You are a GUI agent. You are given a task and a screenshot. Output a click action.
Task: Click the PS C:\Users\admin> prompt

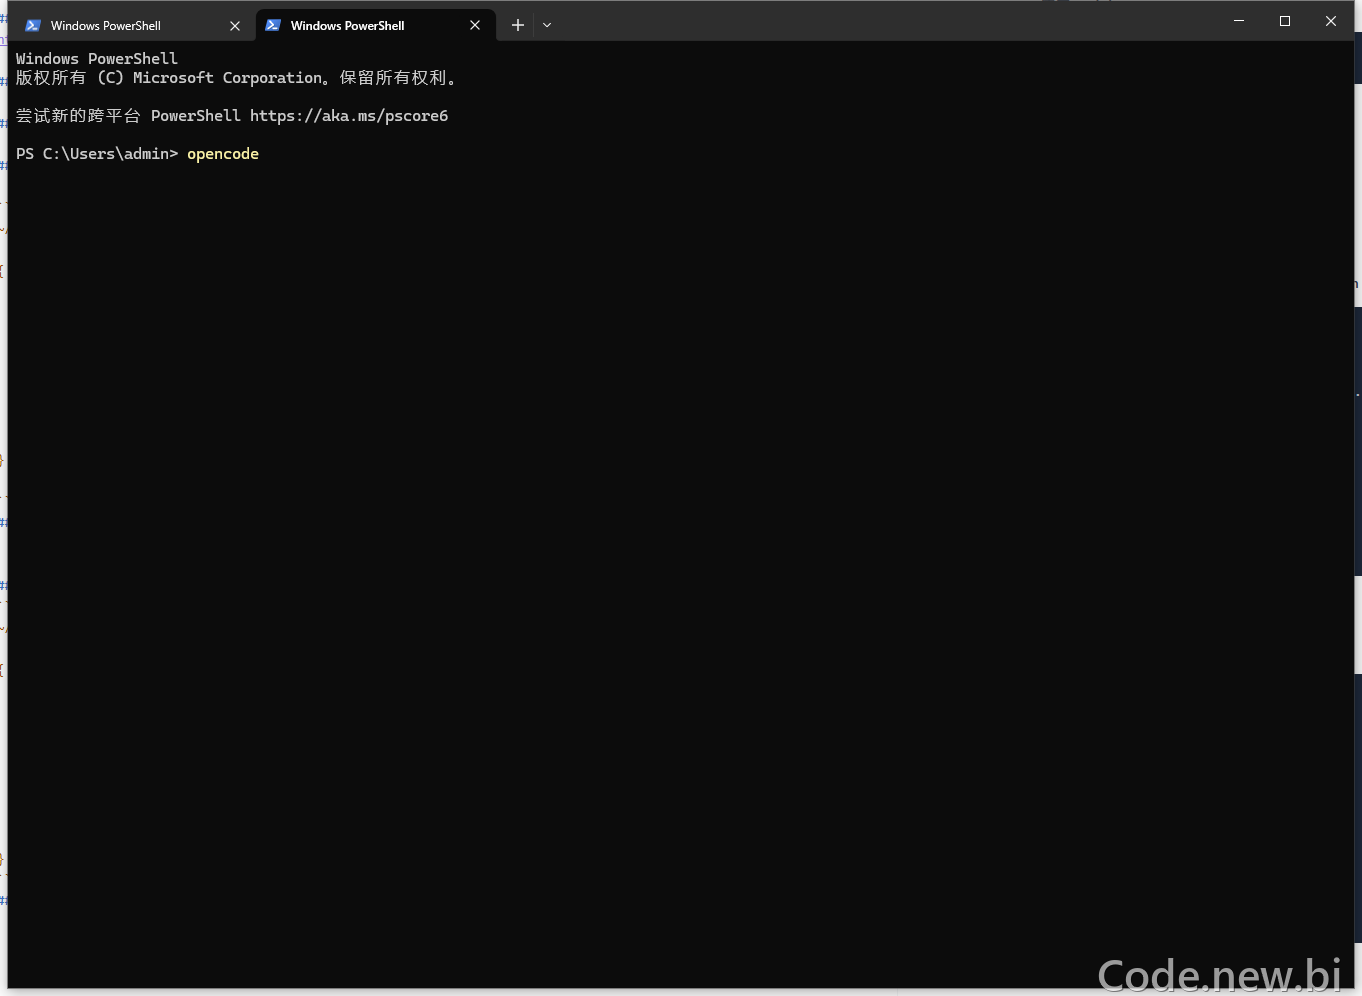coord(97,154)
